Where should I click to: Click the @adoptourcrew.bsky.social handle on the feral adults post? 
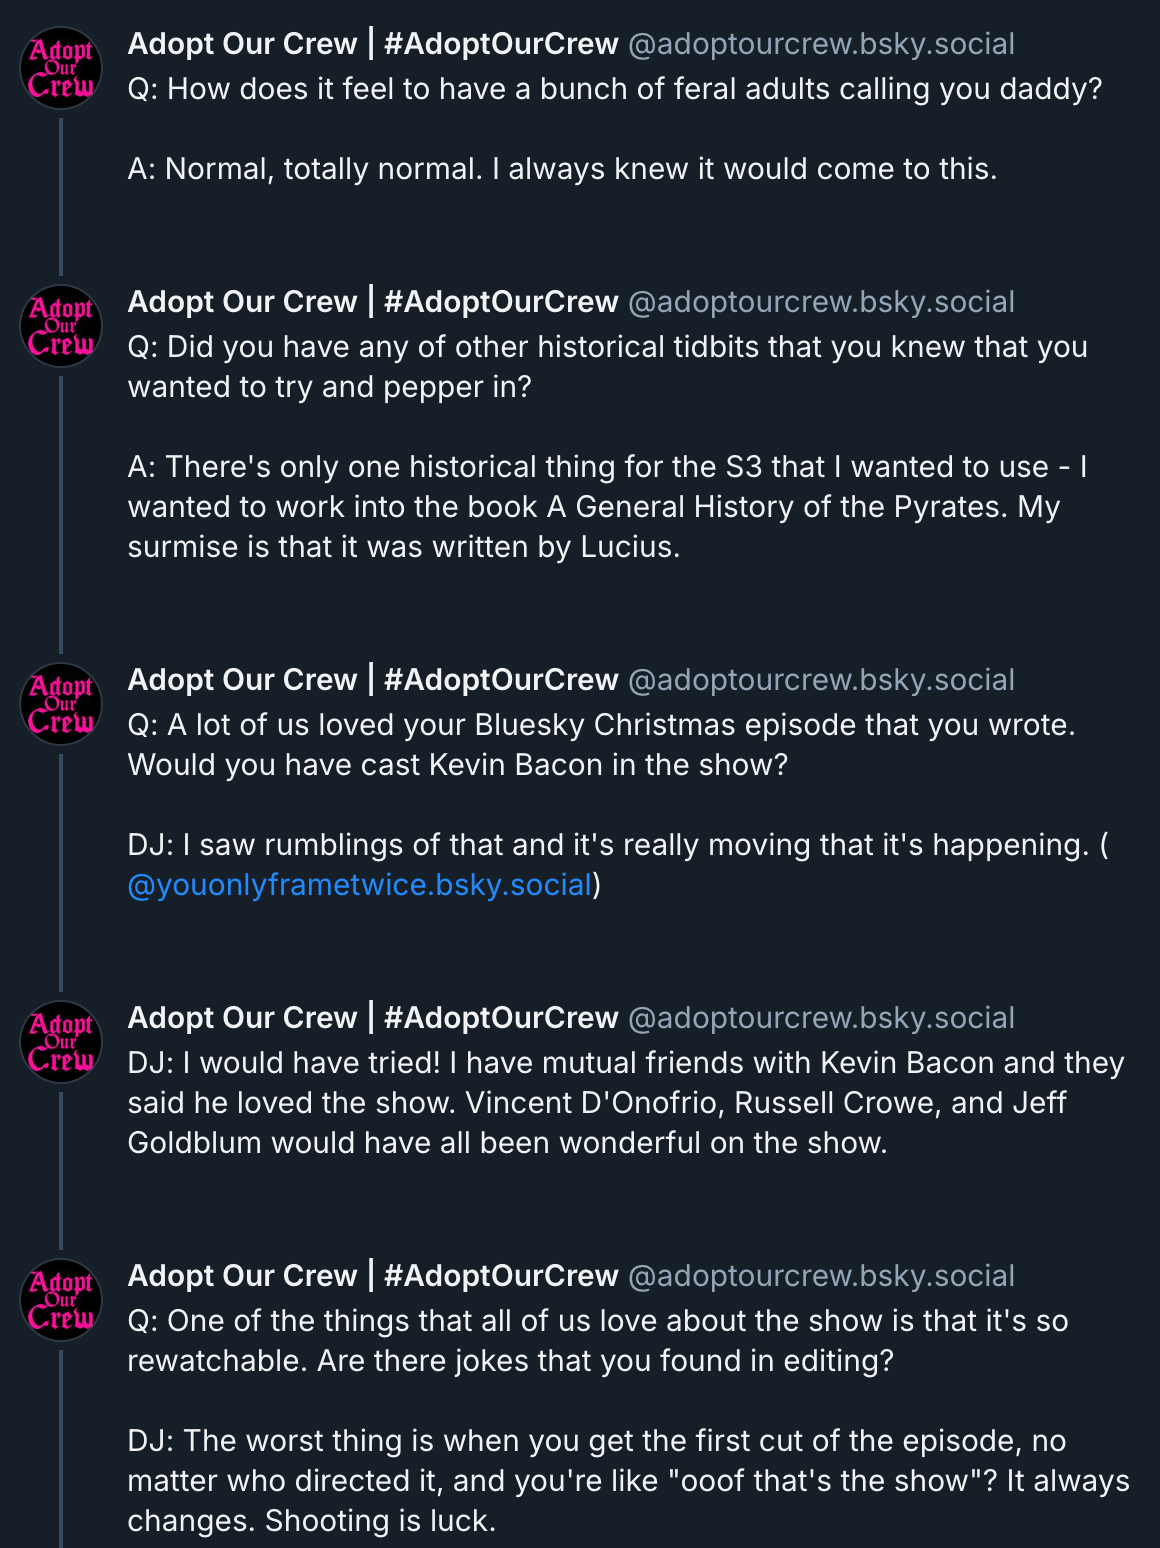click(x=821, y=44)
